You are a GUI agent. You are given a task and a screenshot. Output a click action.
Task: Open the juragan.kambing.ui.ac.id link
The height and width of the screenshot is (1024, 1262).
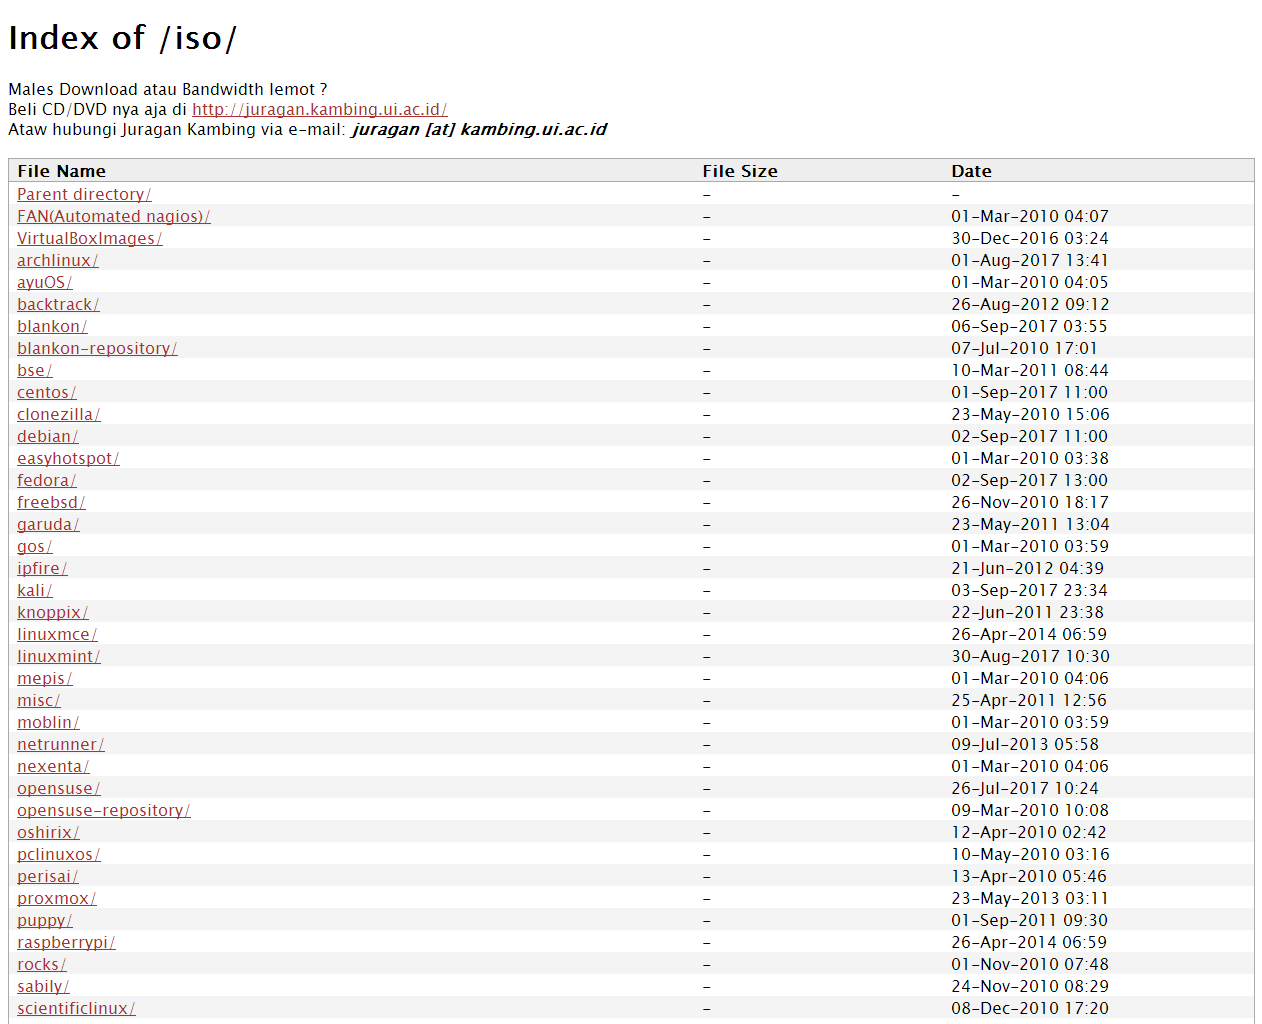point(319,109)
